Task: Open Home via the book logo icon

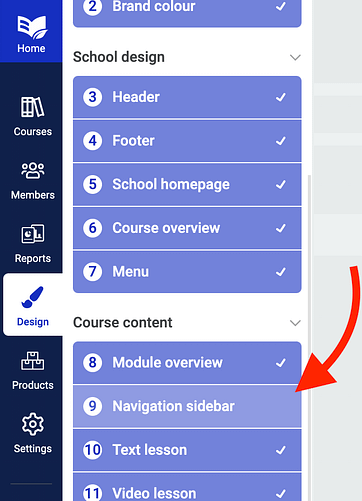Action: tap(32, 27)
